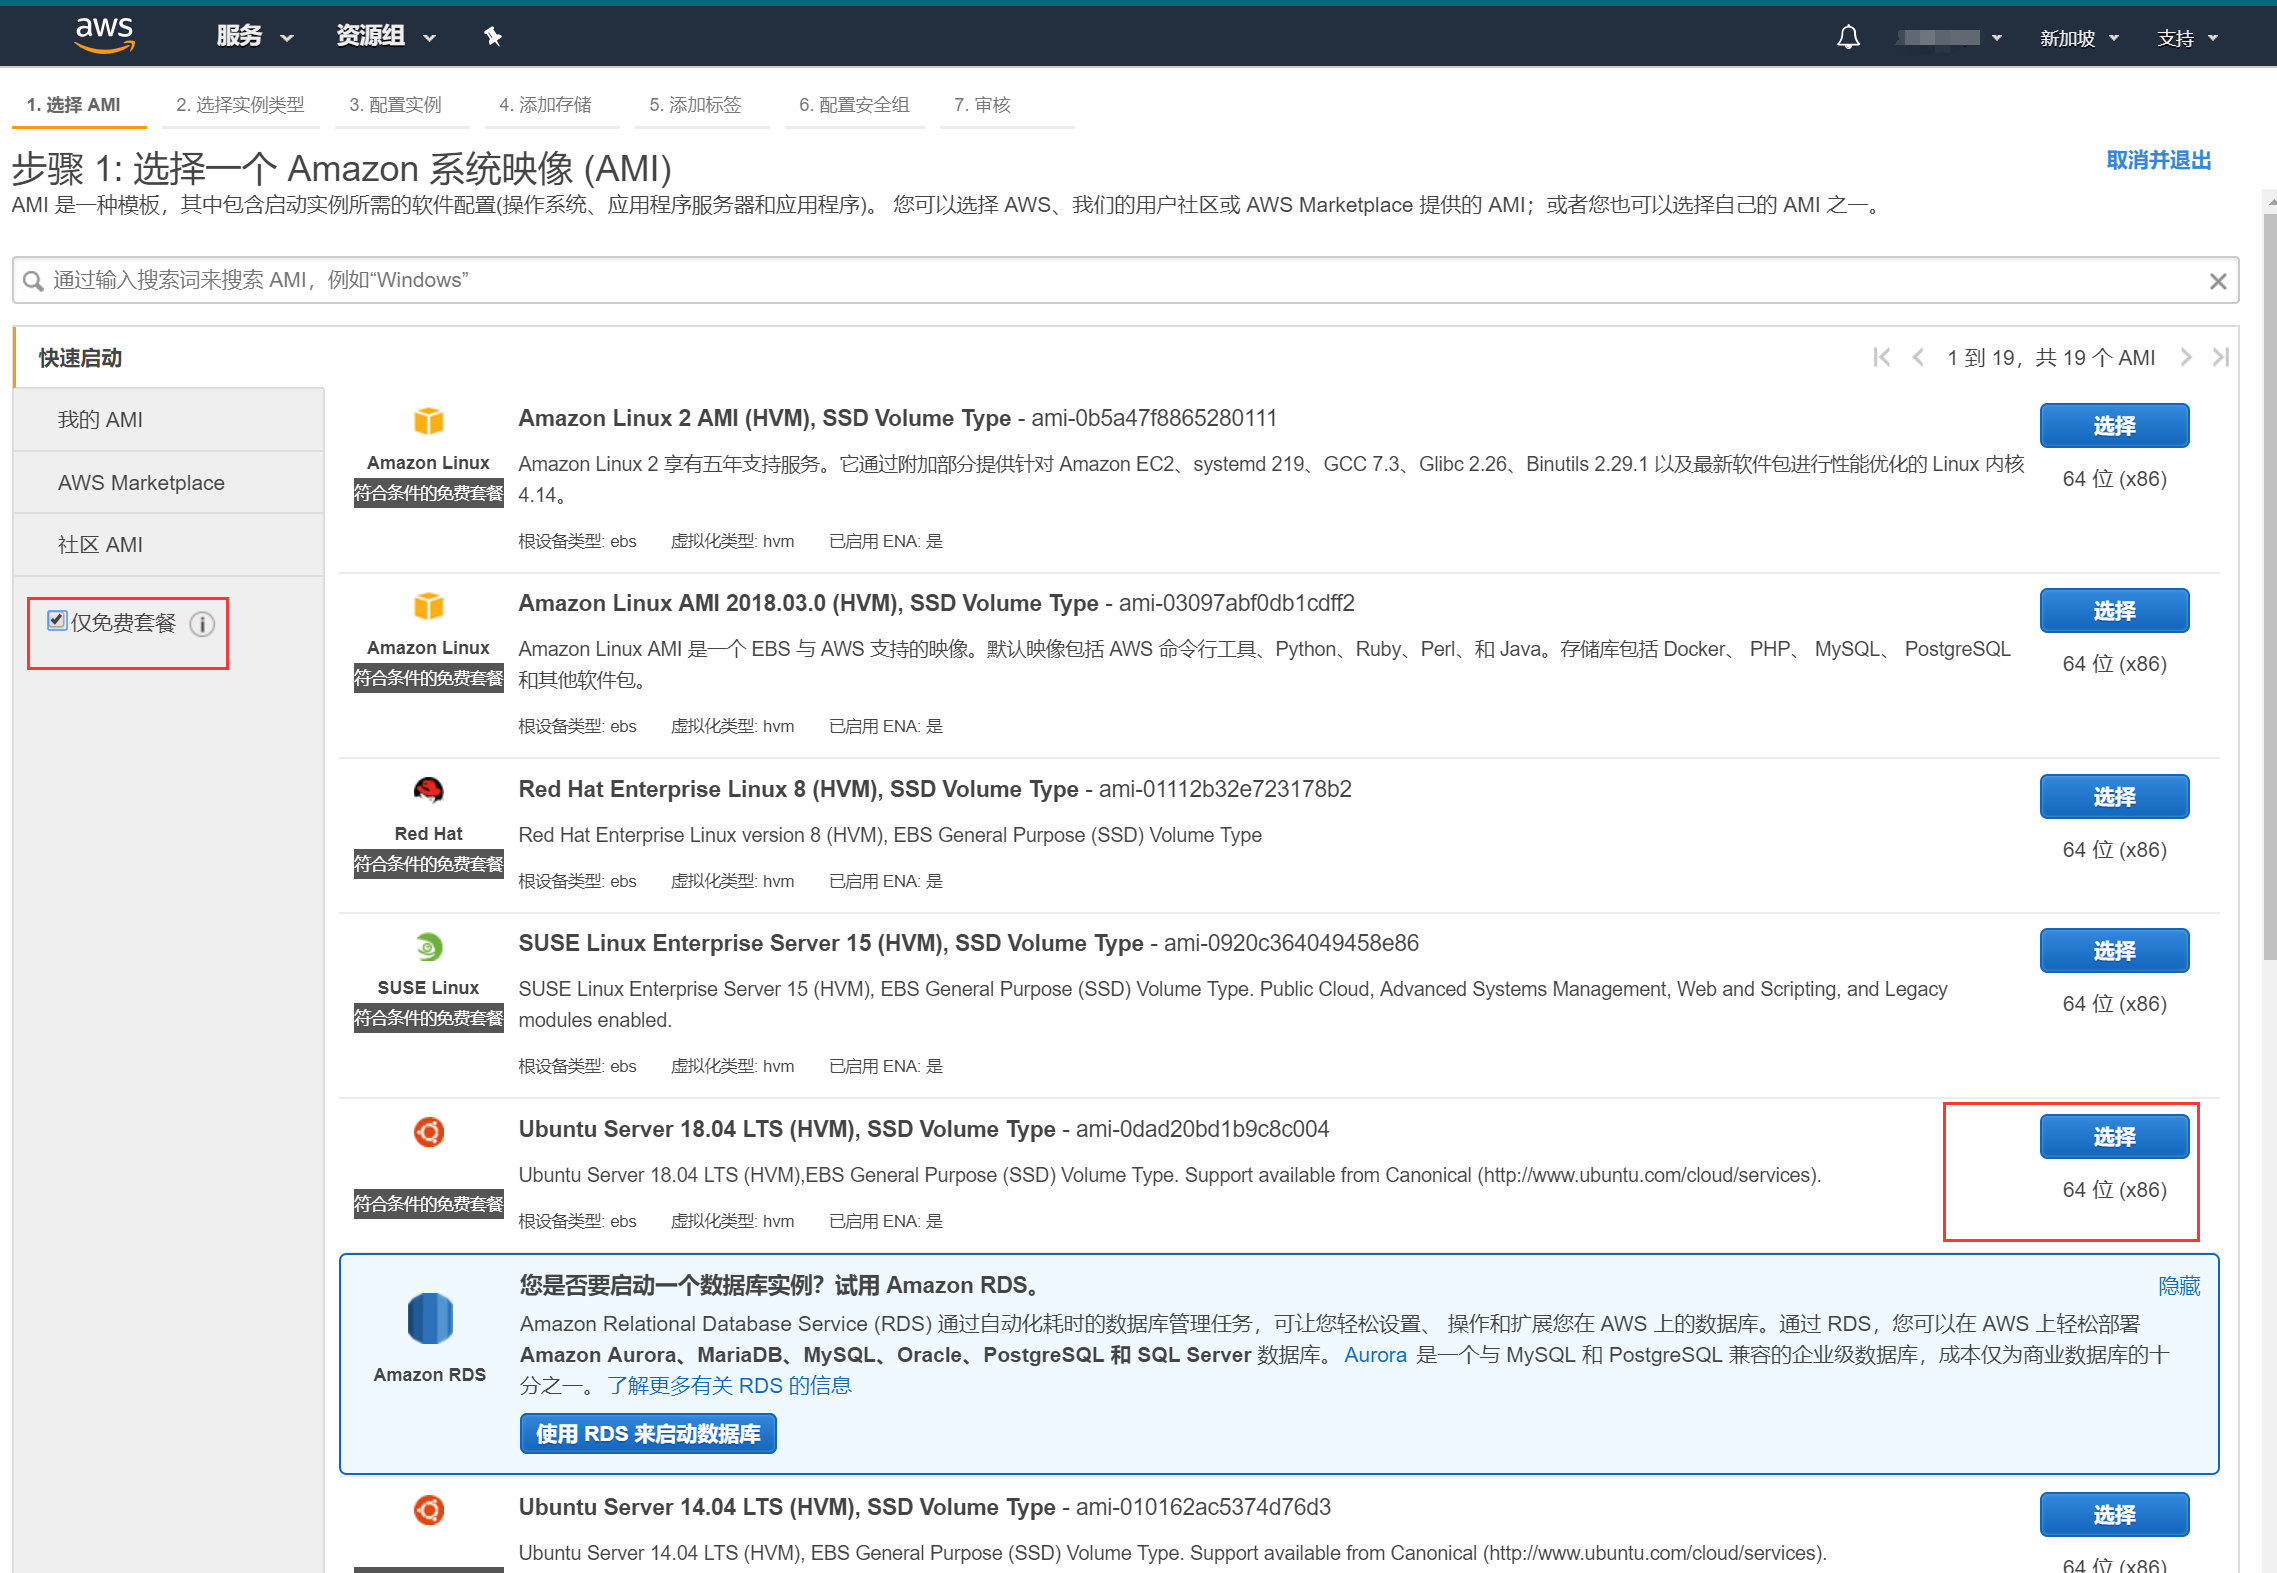Click the Amazon RDS database icon
Viewport: 2277px width, 1573px height.
pos(430,1318)
